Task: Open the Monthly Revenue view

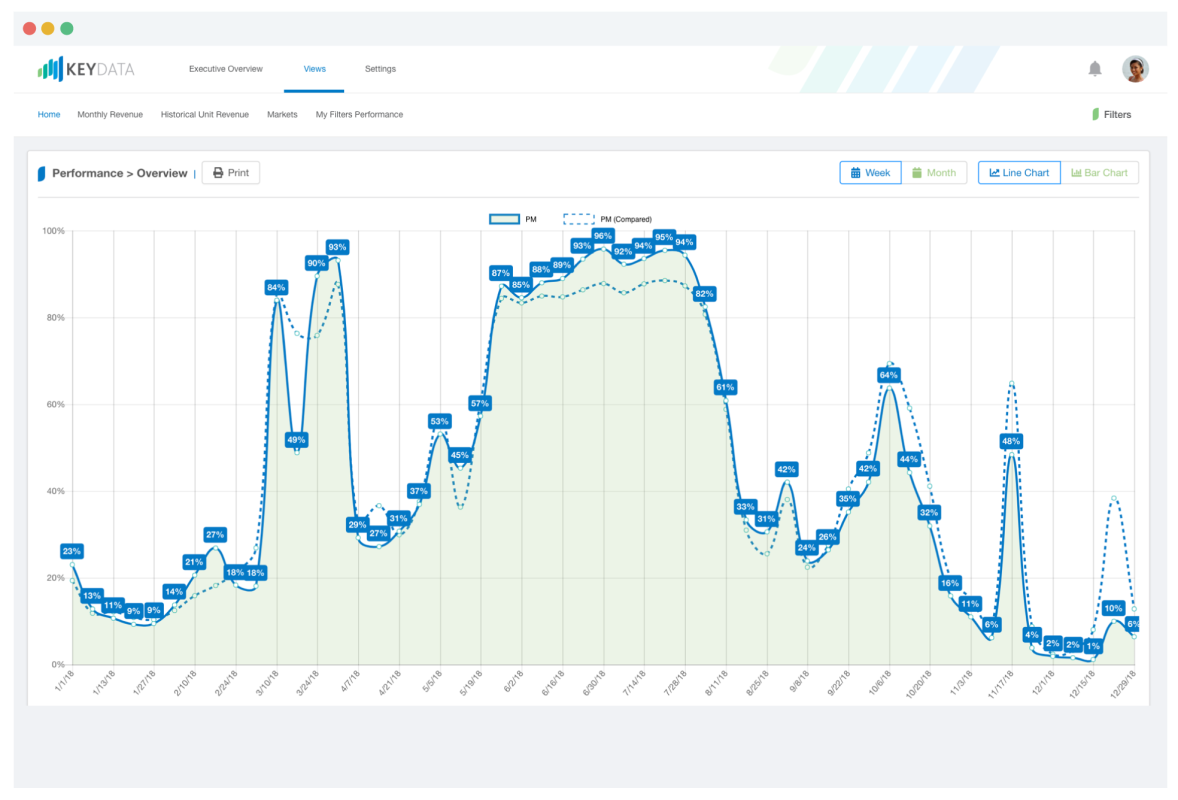Action: point(110,114)
